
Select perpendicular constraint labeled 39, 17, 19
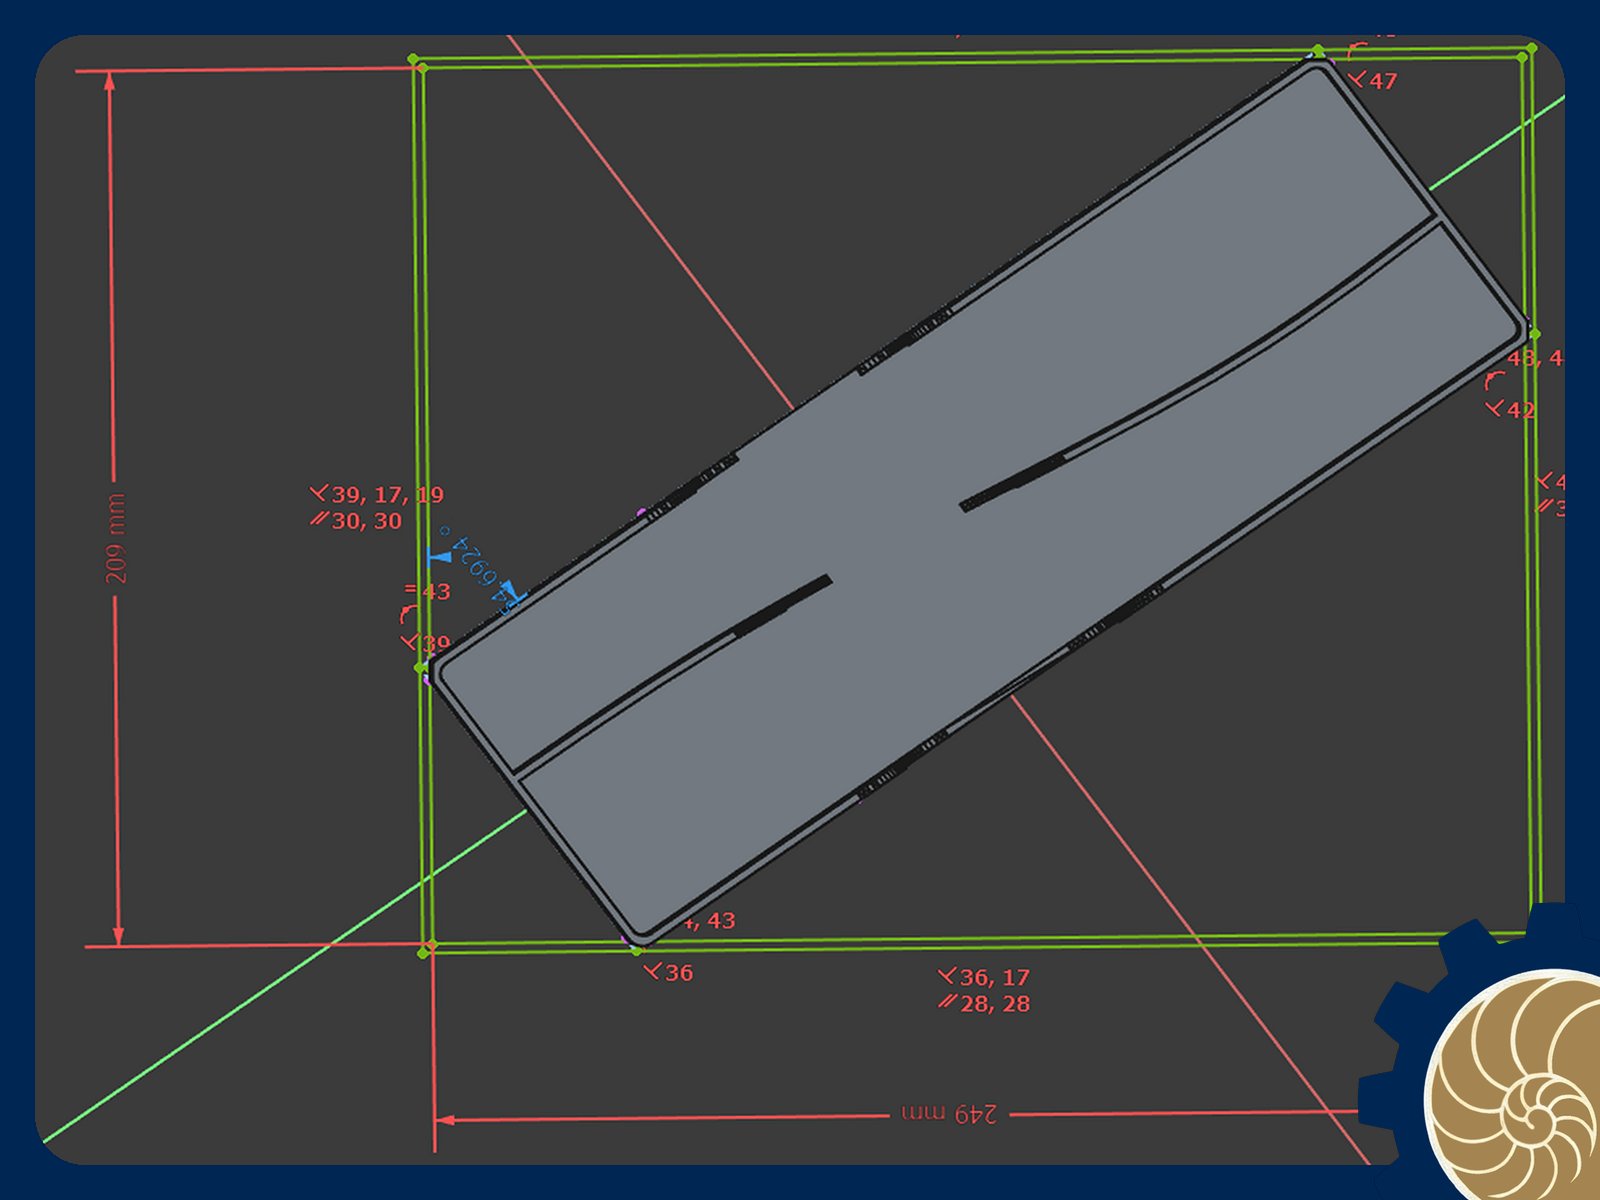[x=377, y=494]
